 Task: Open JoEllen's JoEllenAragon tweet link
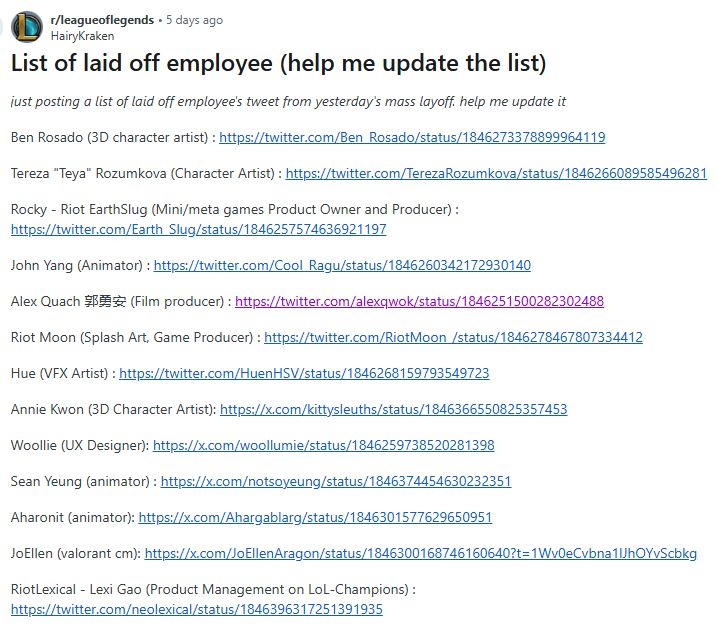pyautogui.click(x=420, y=553)
